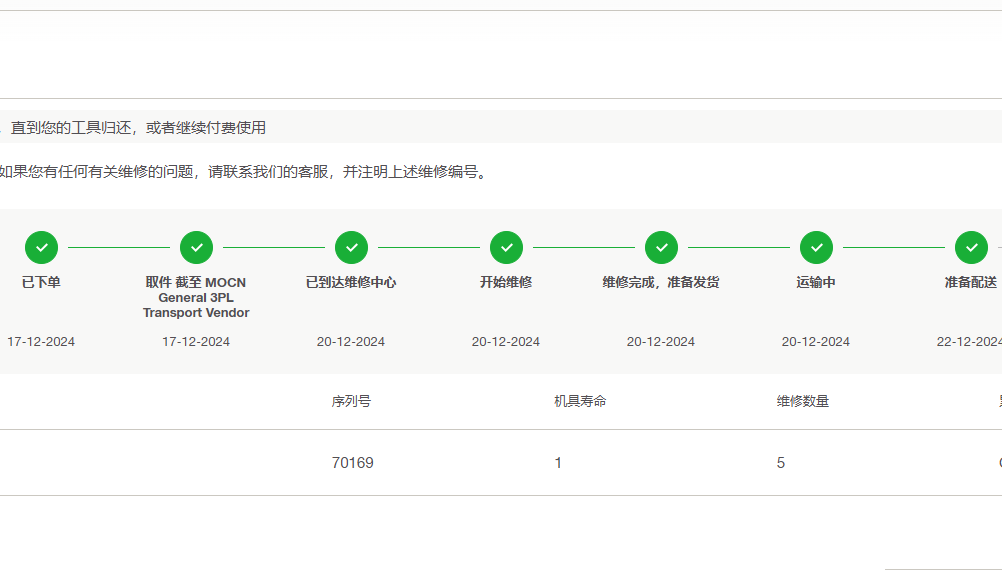The width and height of the screenshot is (1002, 573).
Task: Click the 维修数量 column header
Action: [x=802, y=401]
